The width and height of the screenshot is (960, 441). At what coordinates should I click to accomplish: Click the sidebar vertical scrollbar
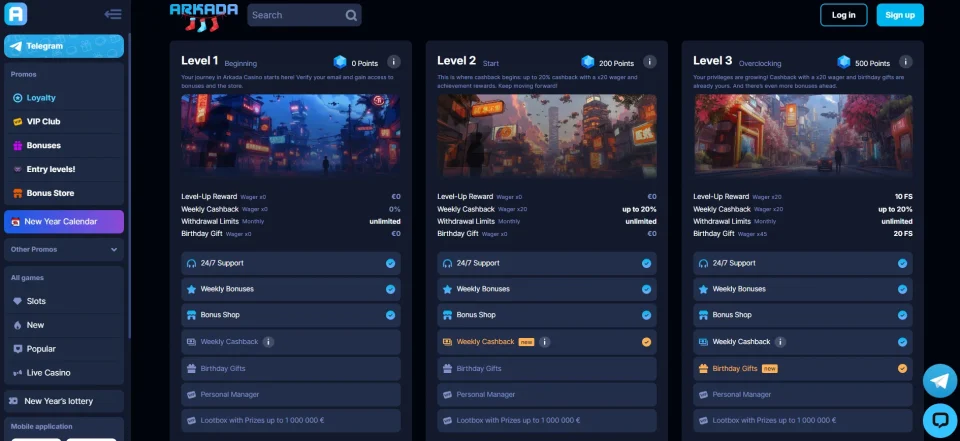coord(129,184)
